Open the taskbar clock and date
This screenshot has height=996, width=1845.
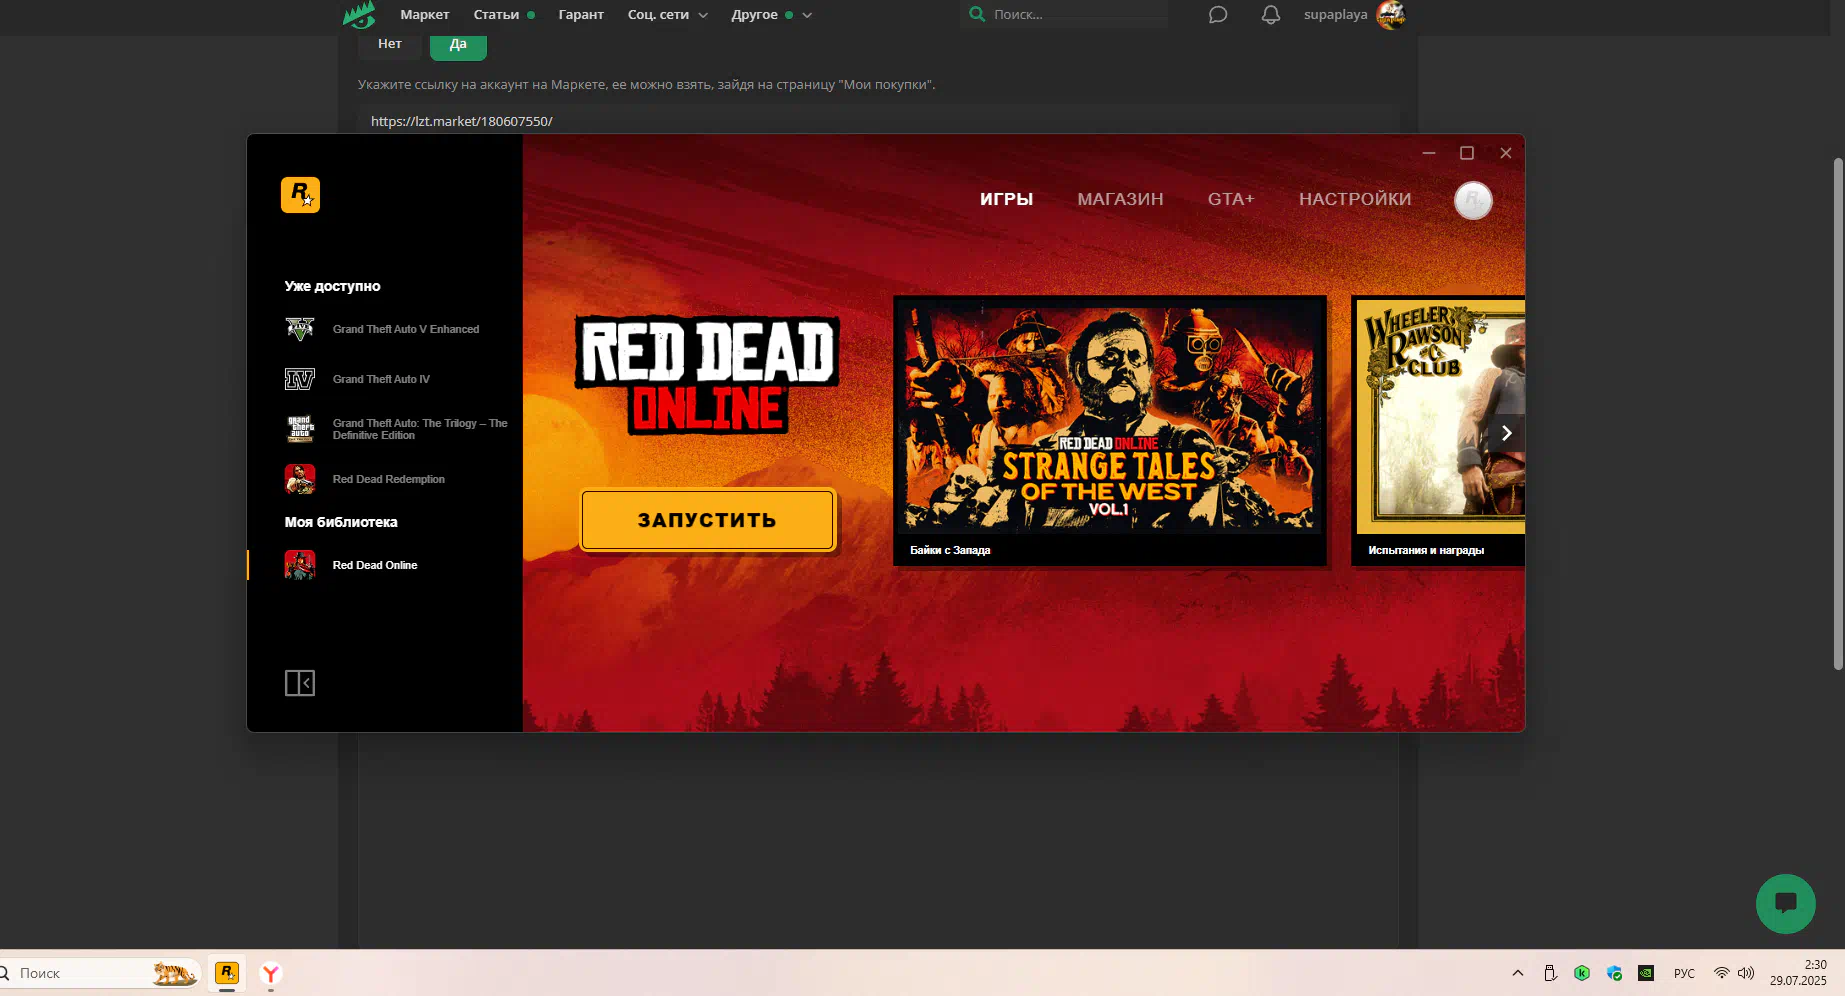[1798, 973]
